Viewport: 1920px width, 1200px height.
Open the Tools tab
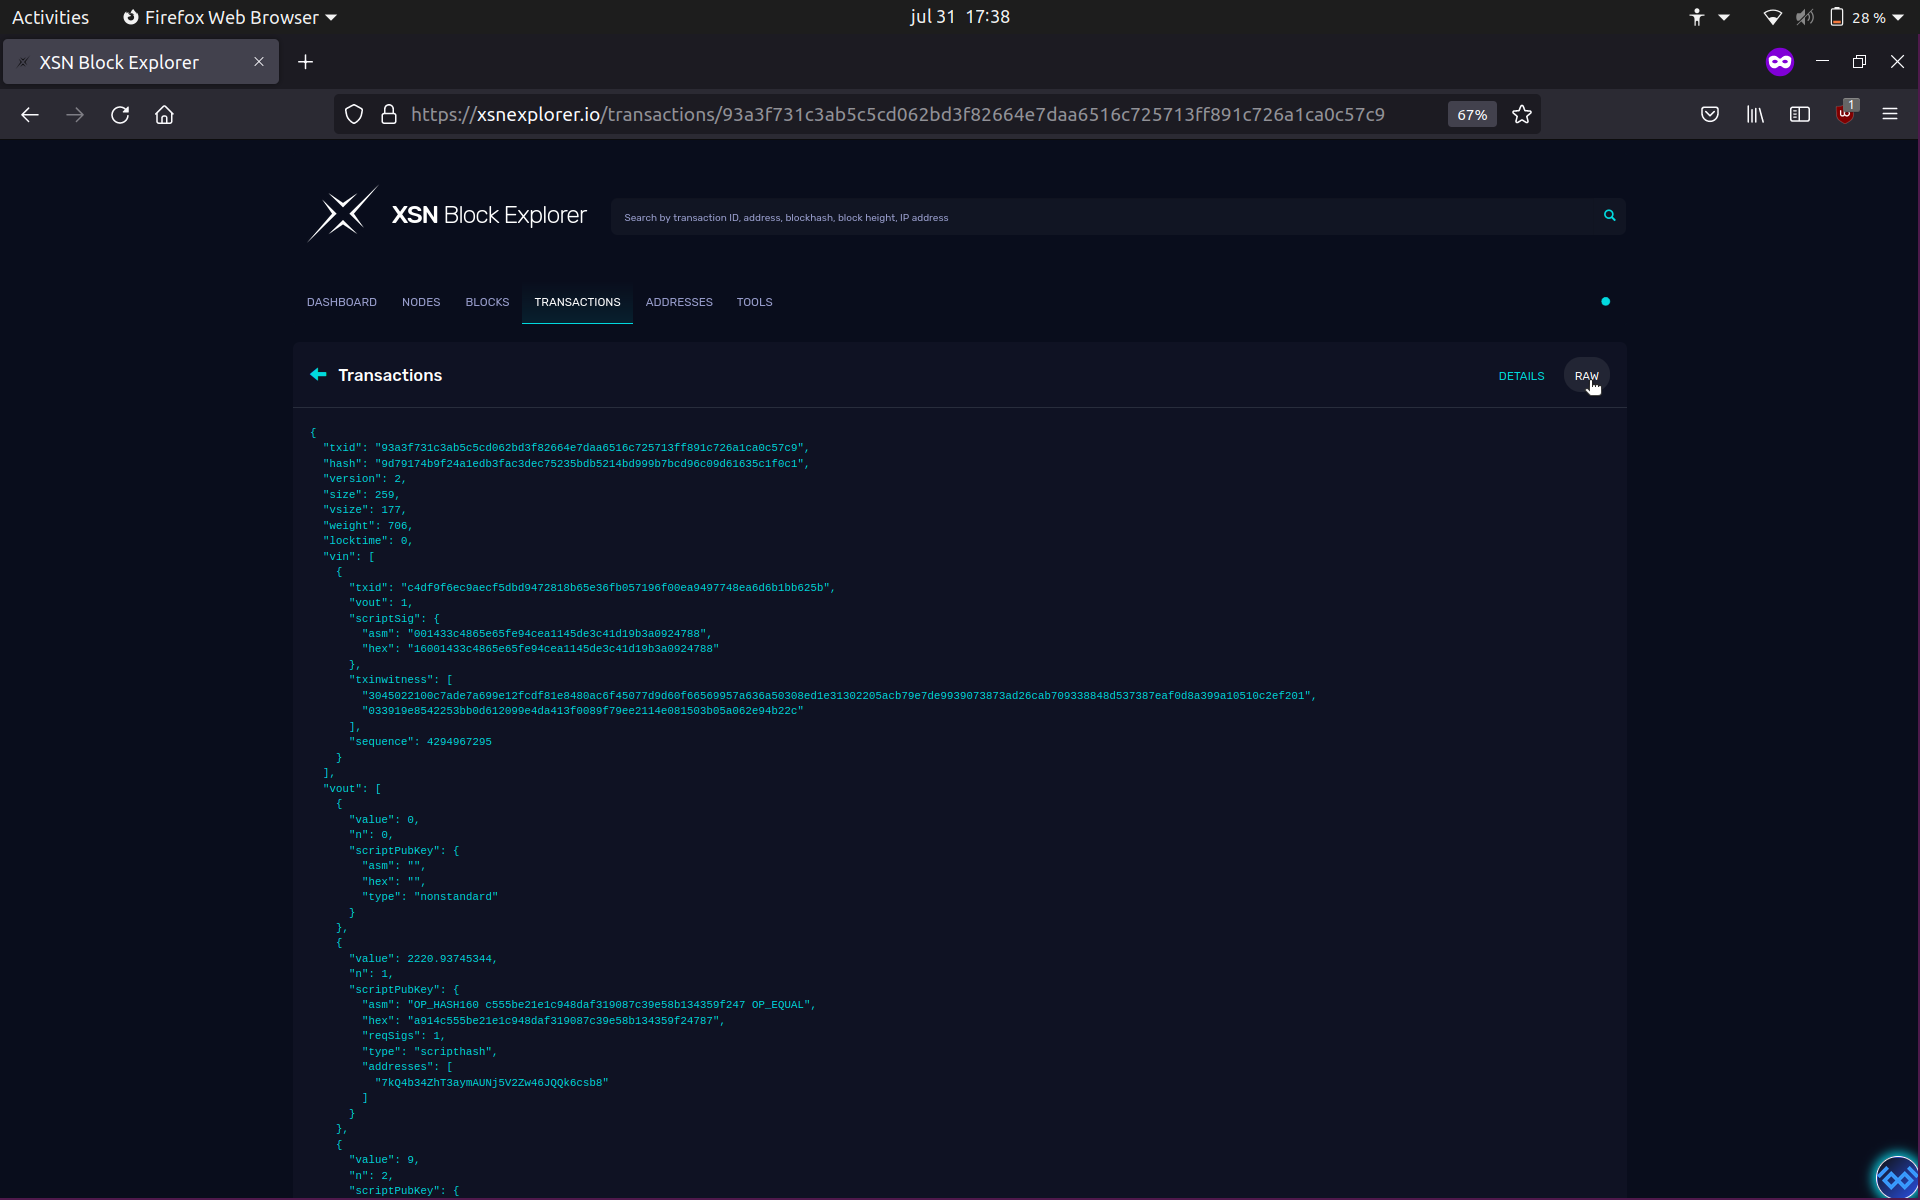(x=755, y=302)
